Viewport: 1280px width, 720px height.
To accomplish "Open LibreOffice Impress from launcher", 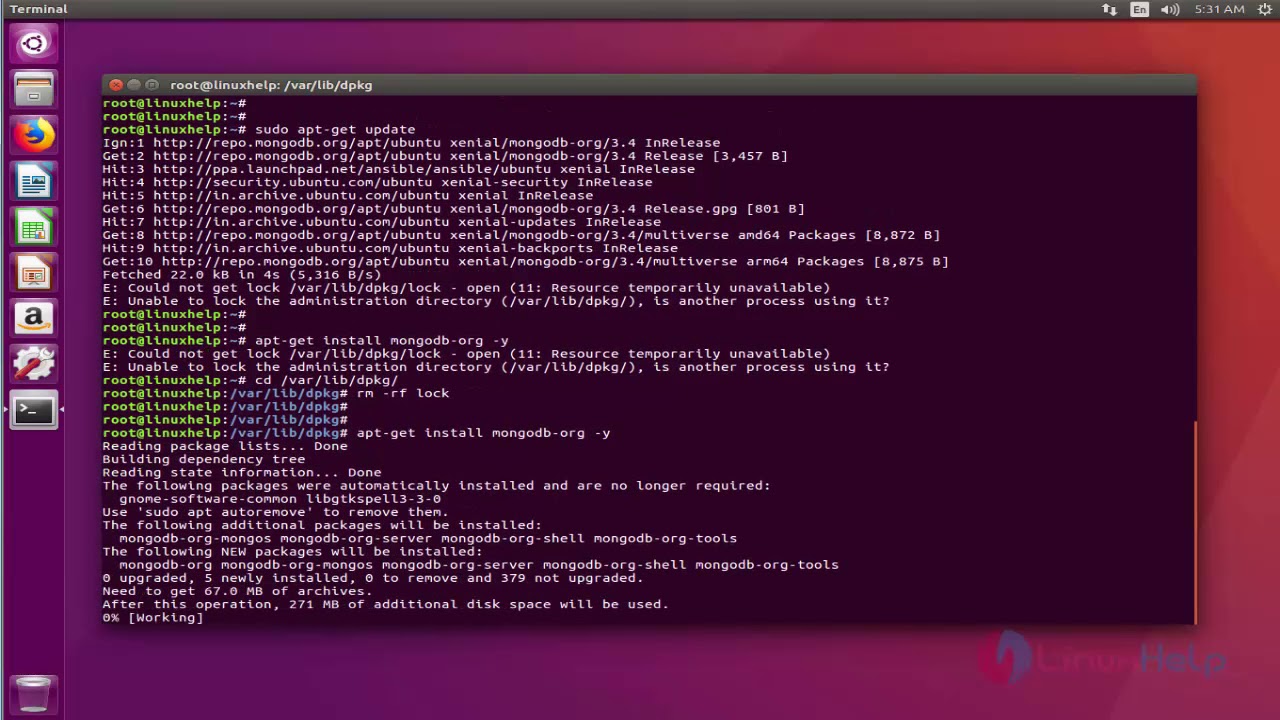I will (33, 274).
